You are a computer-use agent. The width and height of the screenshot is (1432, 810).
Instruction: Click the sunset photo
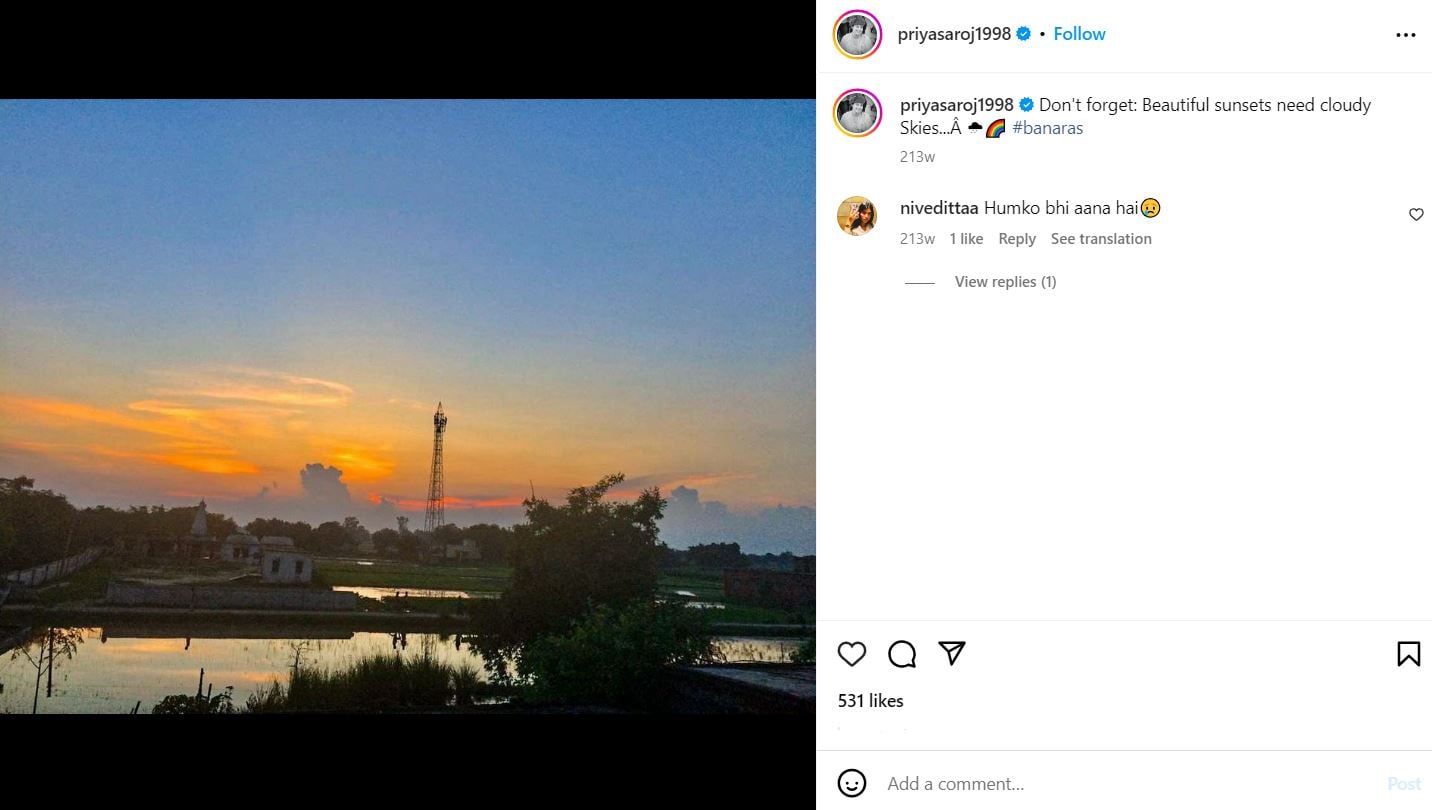coord(408,406)
